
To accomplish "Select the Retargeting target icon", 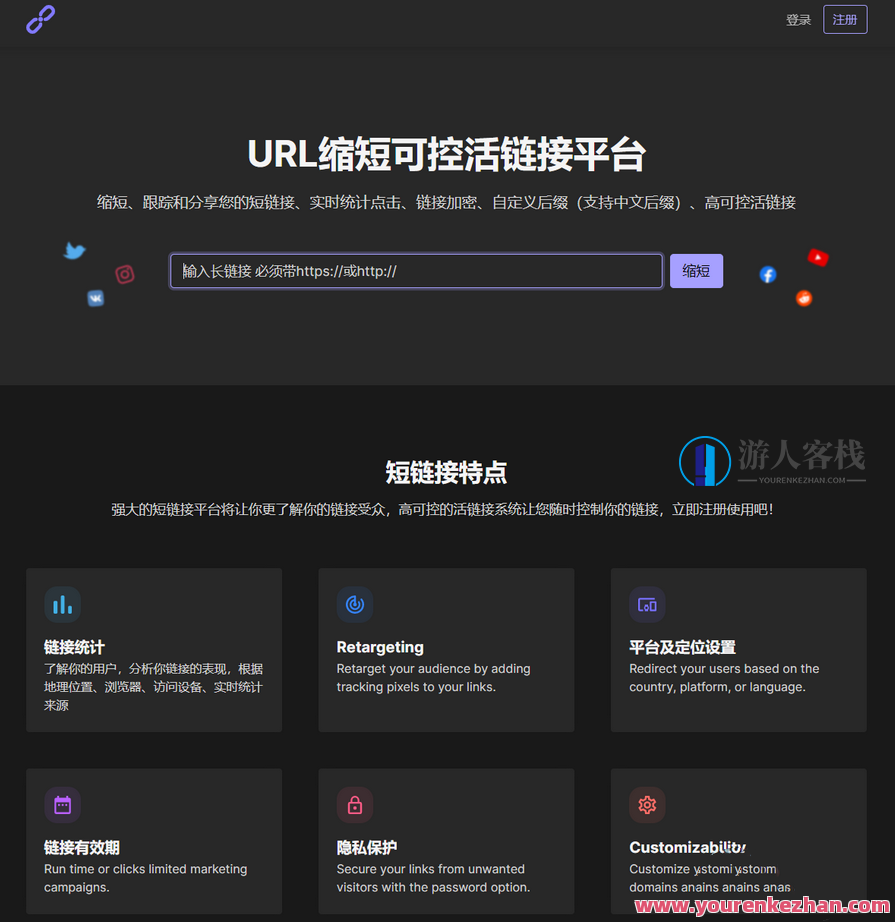I will (355, 604).
